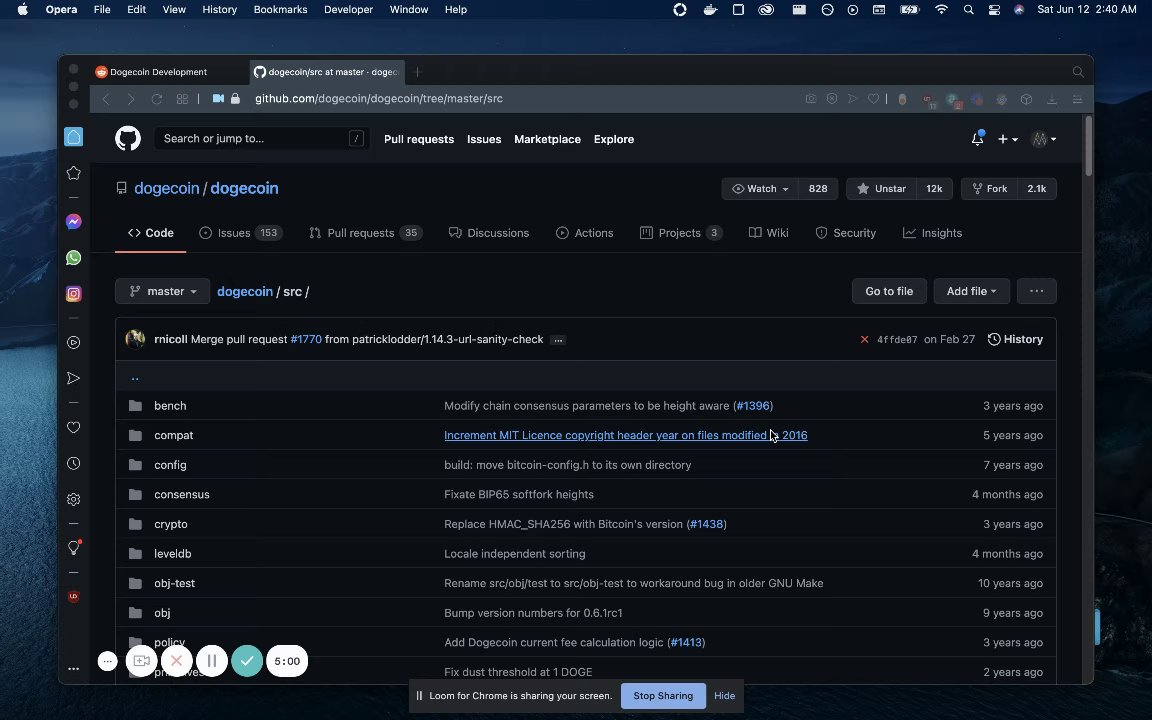Open macOS Control Center
This screenshot has width=1152, height=720.
(994, 10)
